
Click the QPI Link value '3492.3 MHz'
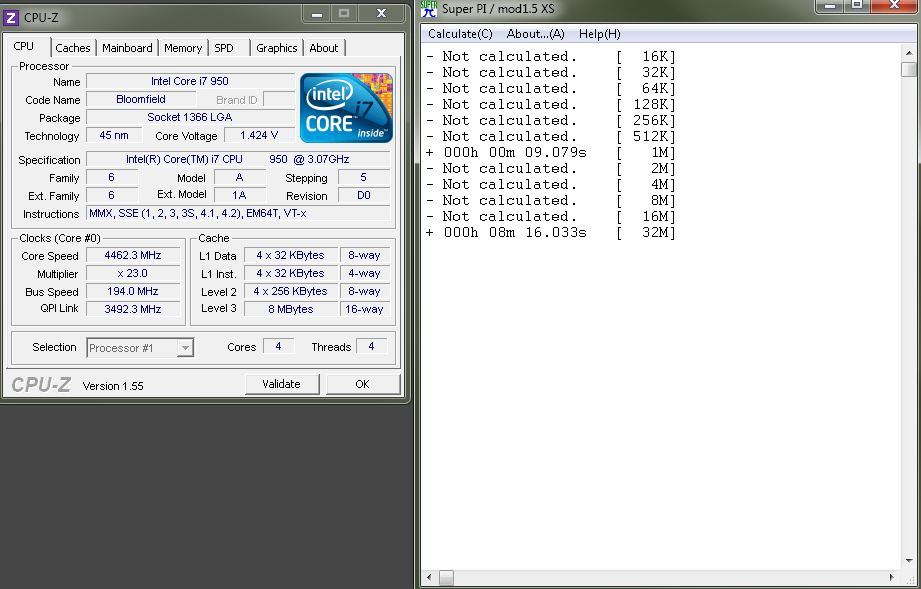coord(133,309)
